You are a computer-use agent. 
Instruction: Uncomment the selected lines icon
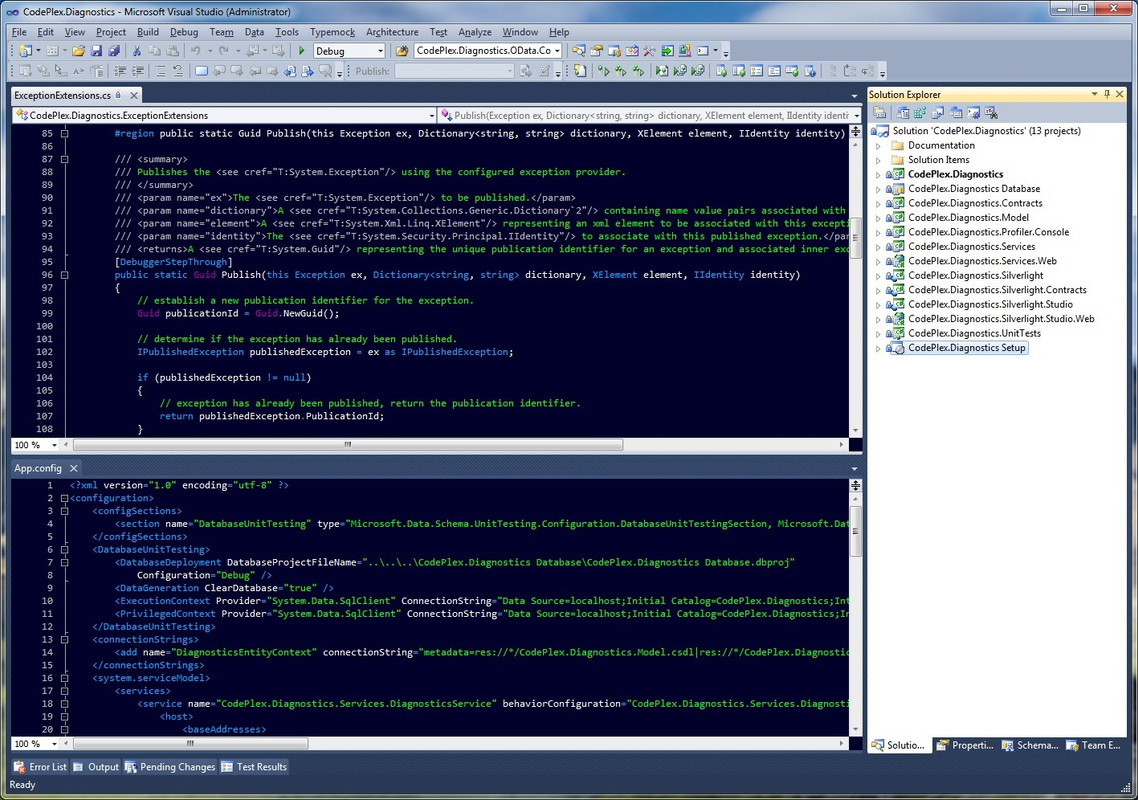click(178, 71)
